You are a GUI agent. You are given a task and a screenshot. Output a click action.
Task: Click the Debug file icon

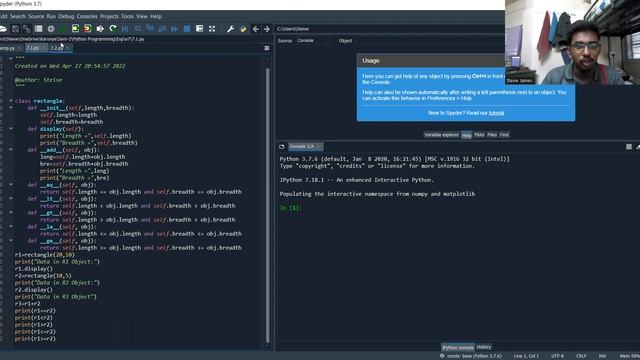pos(125,29)
